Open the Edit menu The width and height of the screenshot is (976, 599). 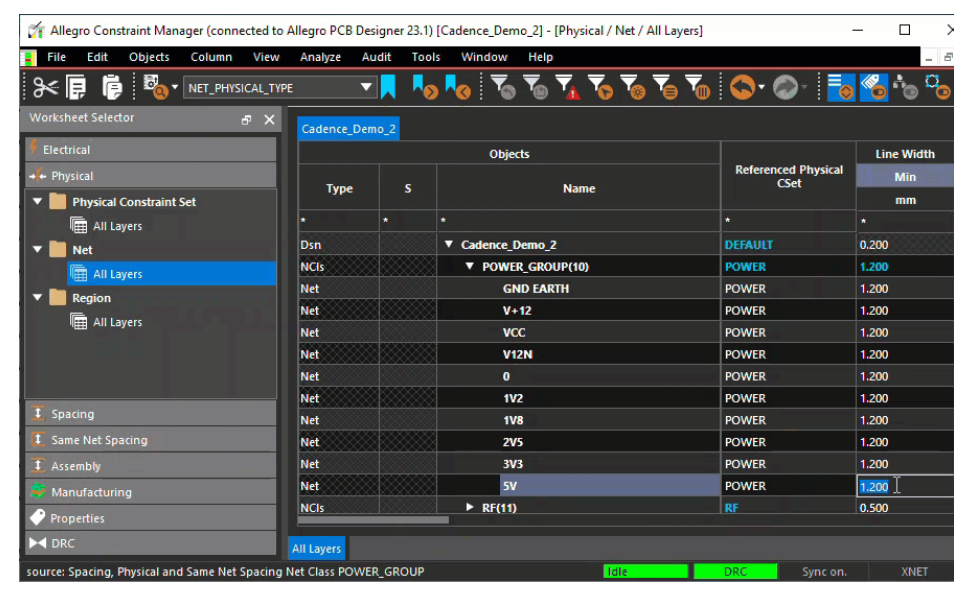pyautogui.click(x=97, y=57)
